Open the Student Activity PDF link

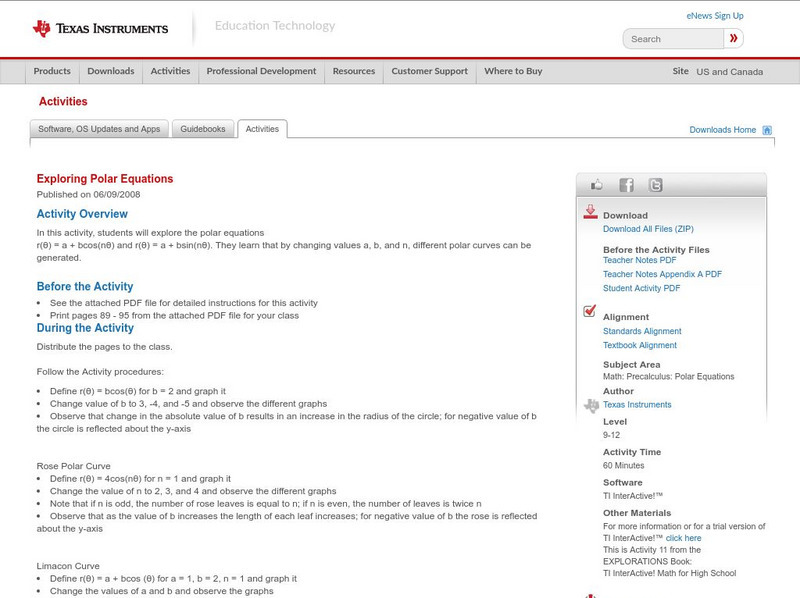641,288
